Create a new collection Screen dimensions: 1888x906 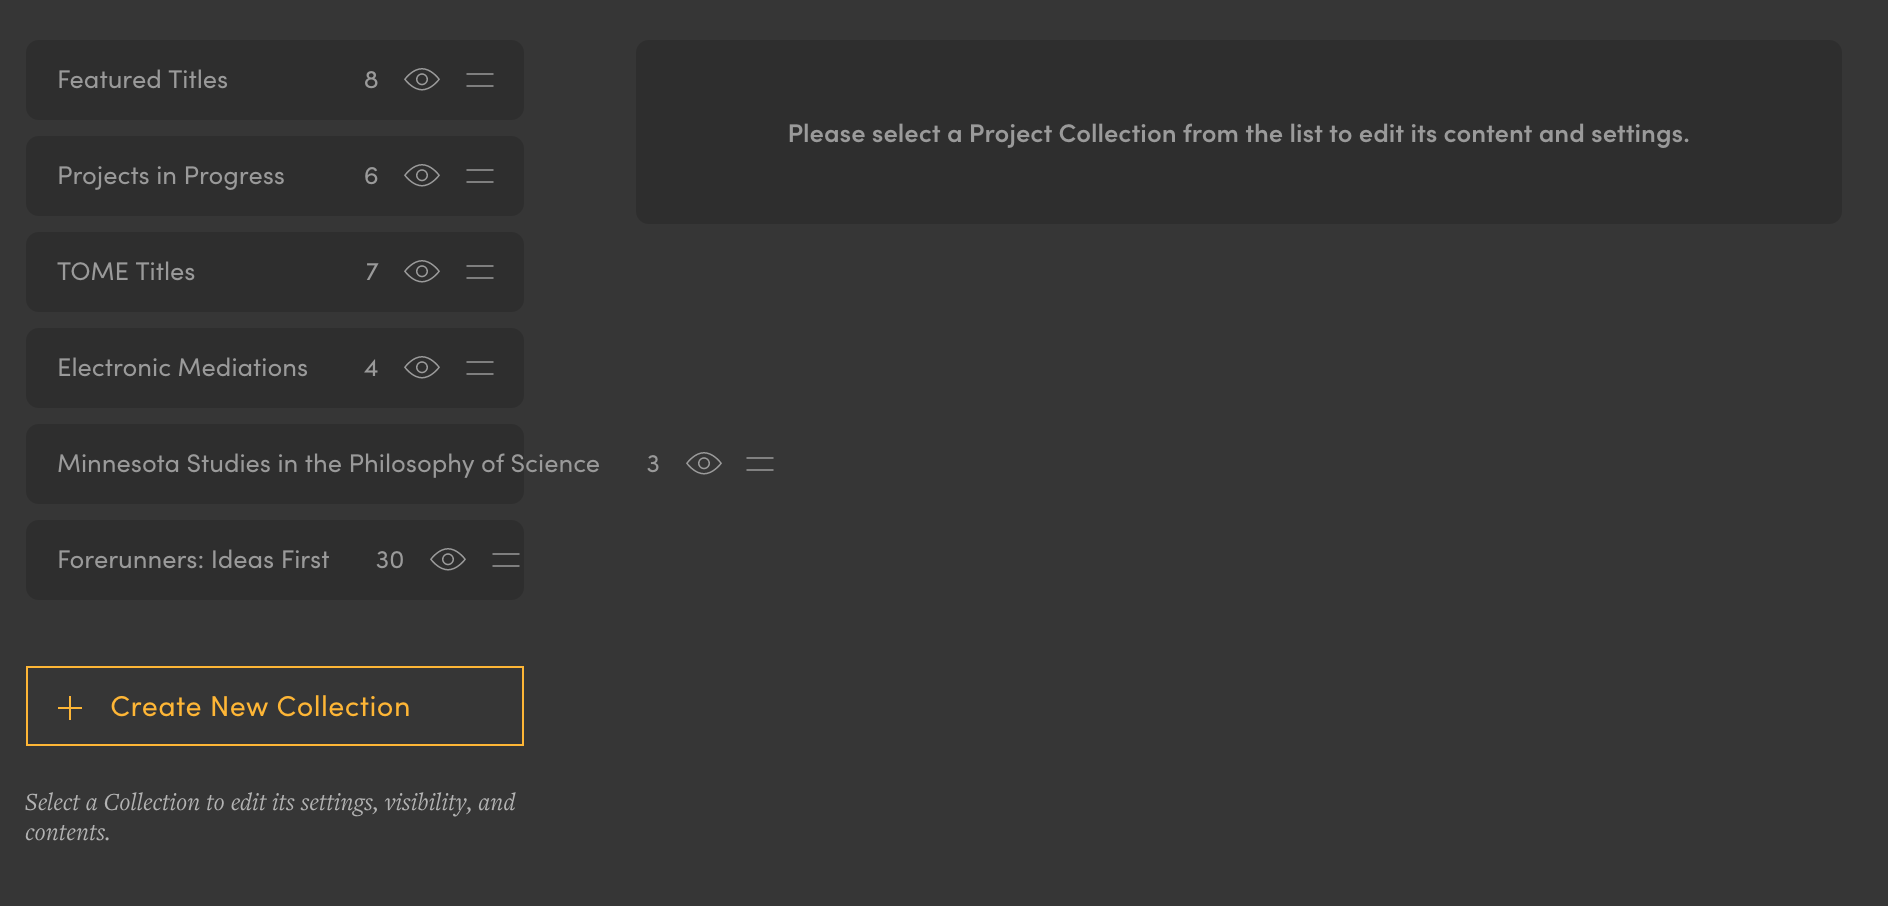tap(275, 706)
